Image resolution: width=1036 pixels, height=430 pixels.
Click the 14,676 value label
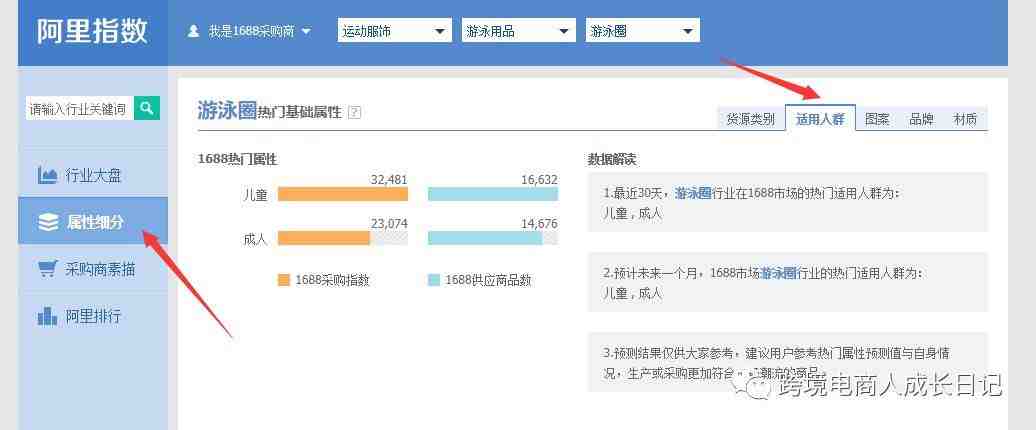pyautogui.click(x=539, y=224)
